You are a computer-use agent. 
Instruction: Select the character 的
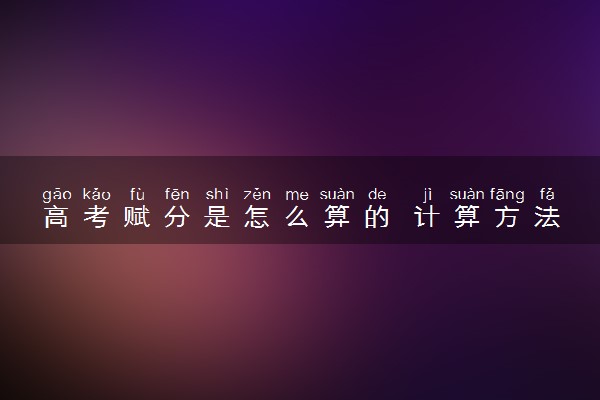377,217
